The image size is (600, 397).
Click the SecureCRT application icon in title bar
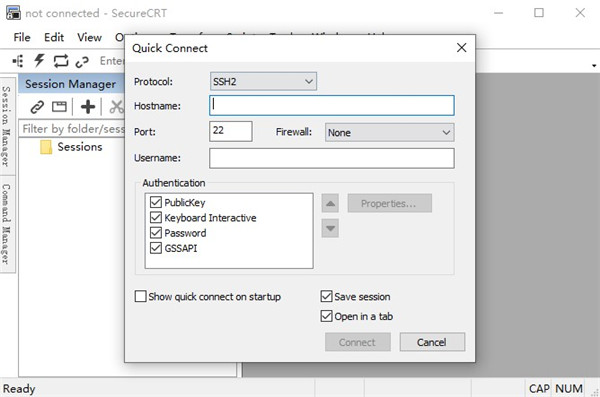pos(13,13)
